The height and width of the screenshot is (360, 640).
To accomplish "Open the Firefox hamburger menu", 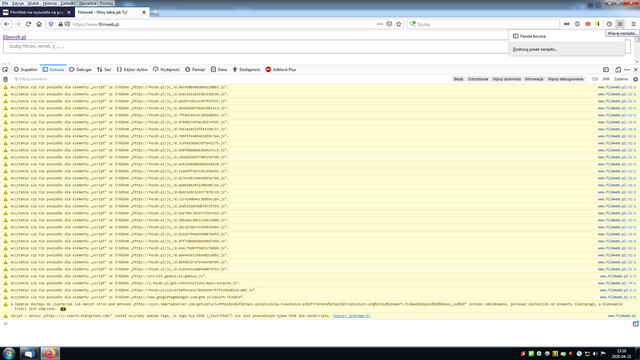I will pos(633,24).
